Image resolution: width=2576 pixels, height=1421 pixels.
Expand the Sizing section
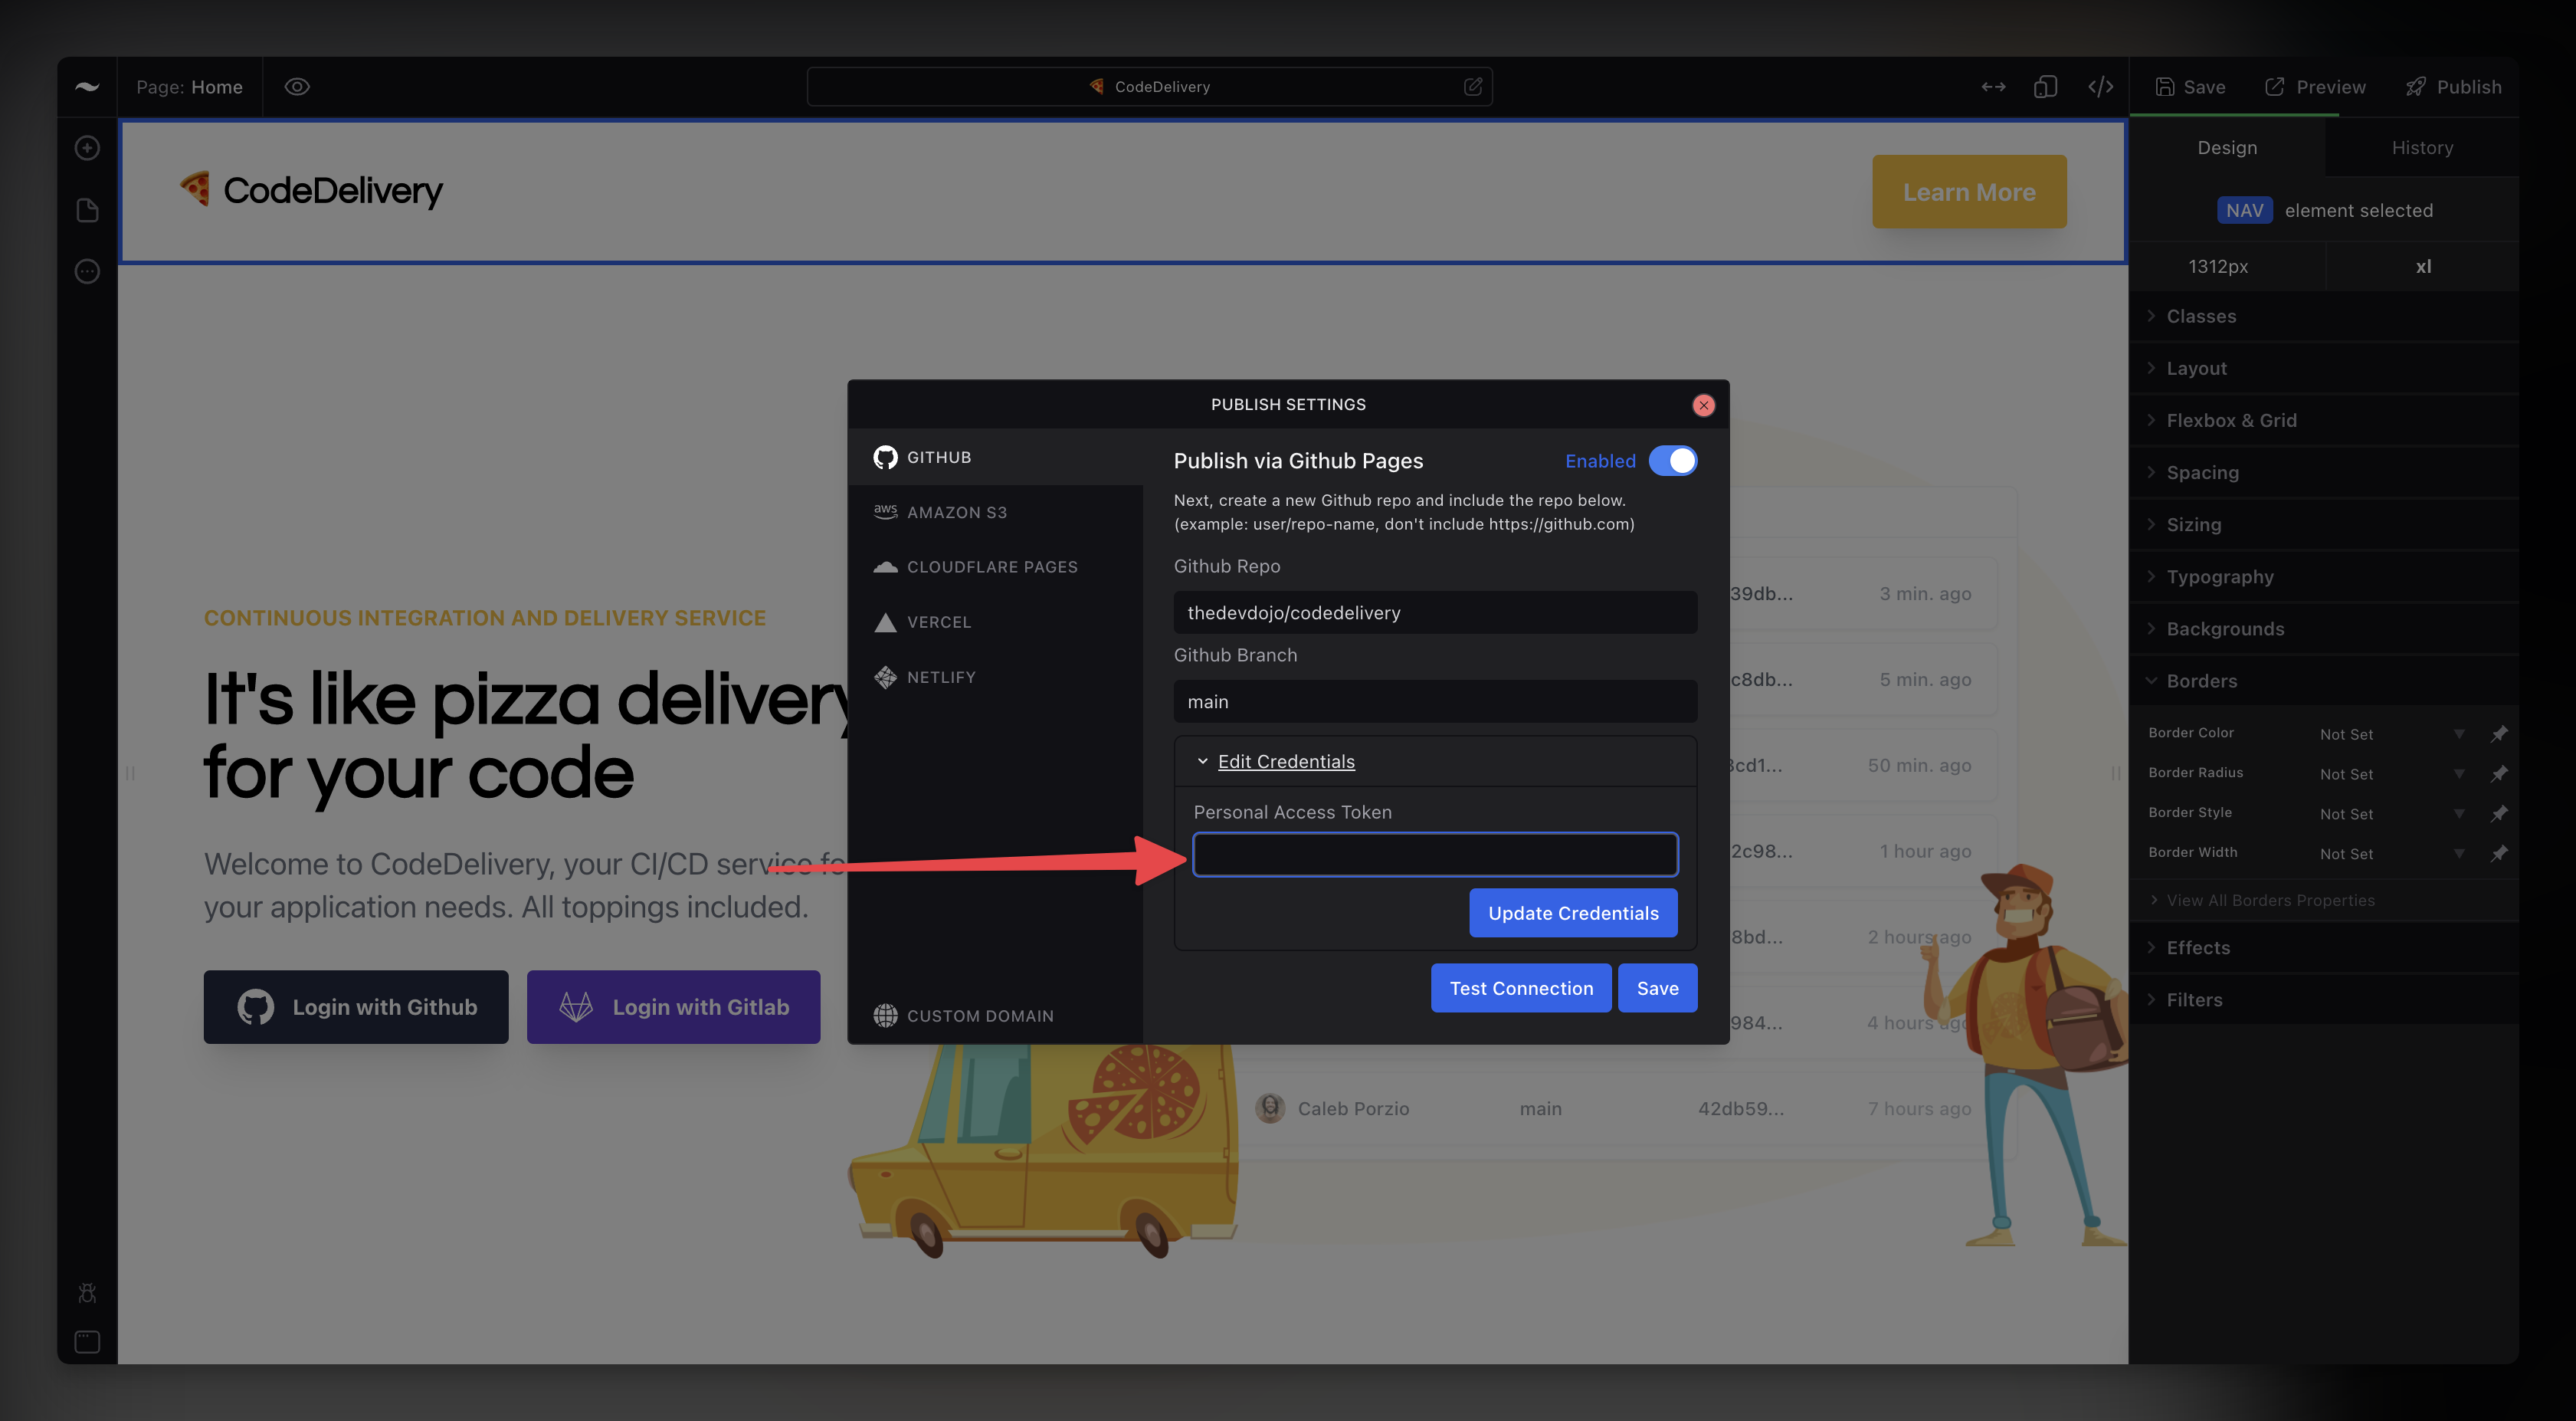(2324, 524)
